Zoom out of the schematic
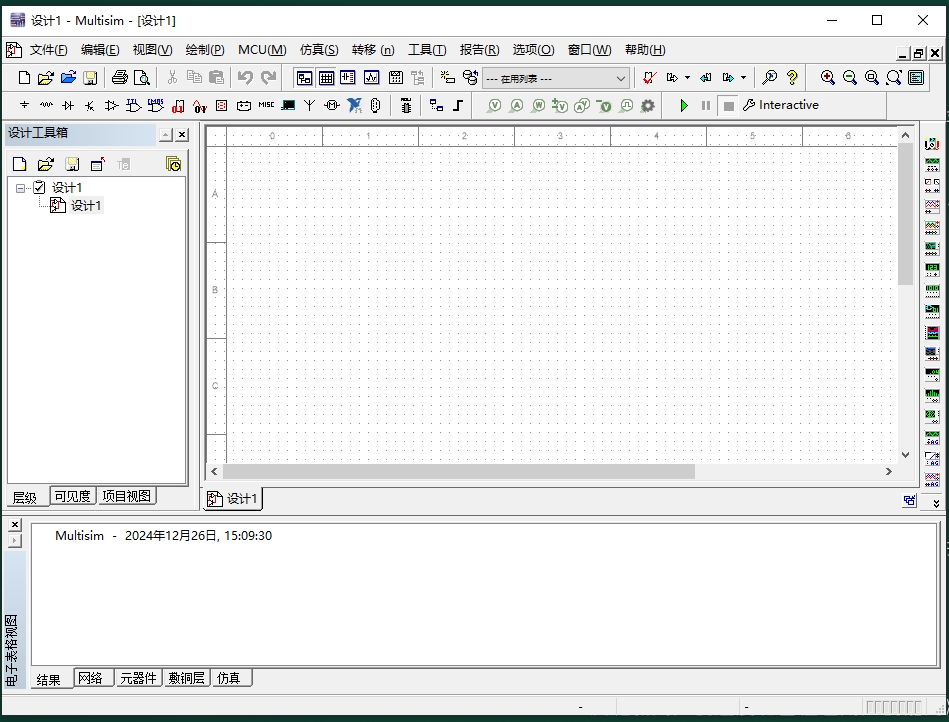This screenshot has width=949, height=722. pyautogui.click(x=850, y=77)
